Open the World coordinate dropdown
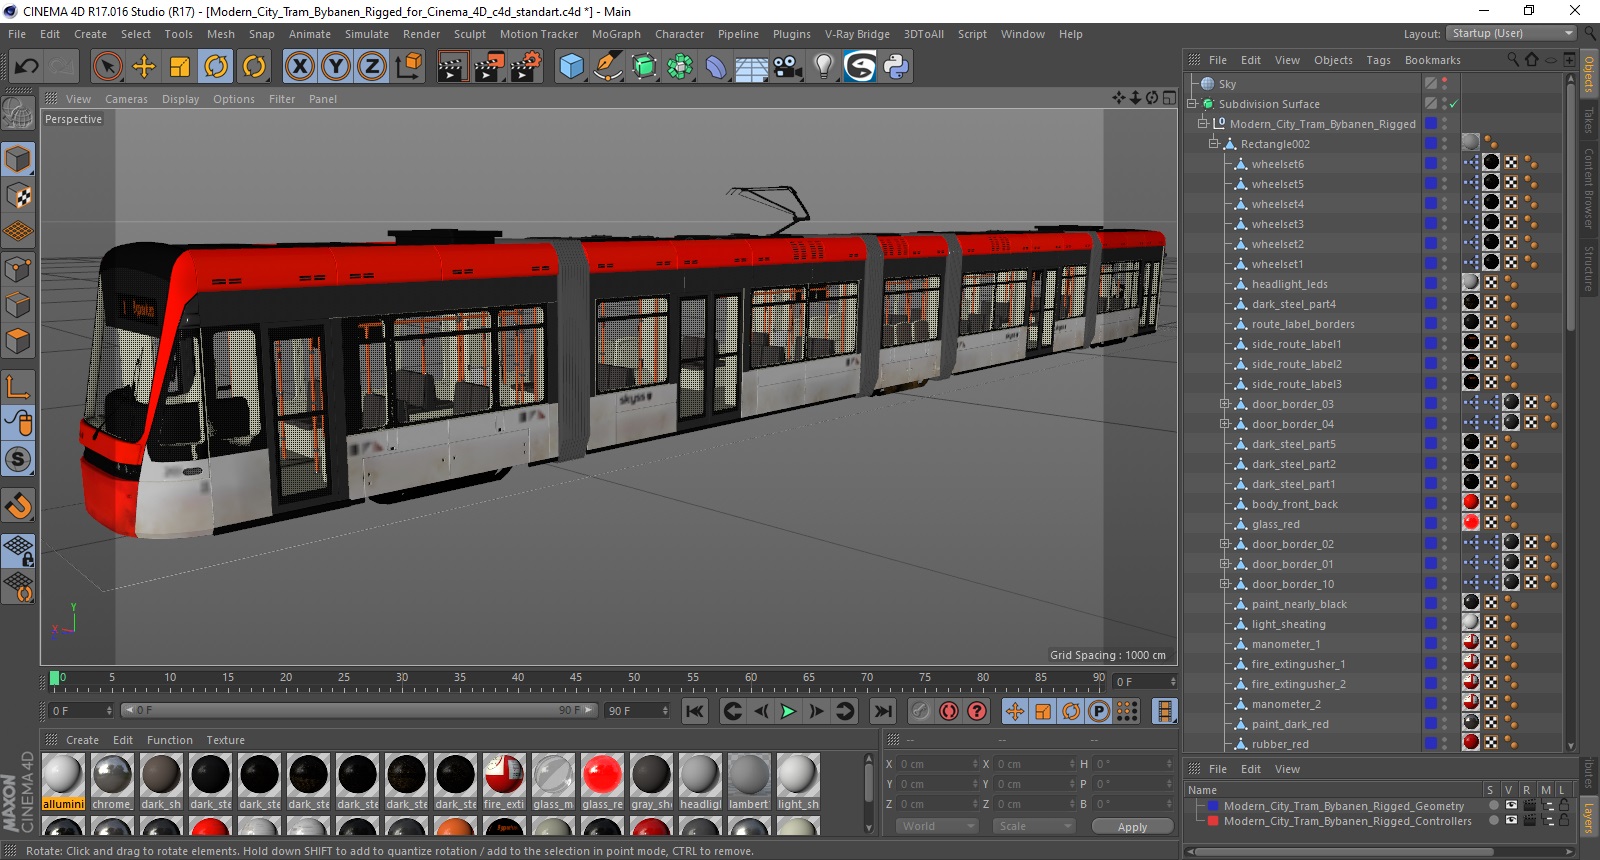 click(x=938, y=826)
